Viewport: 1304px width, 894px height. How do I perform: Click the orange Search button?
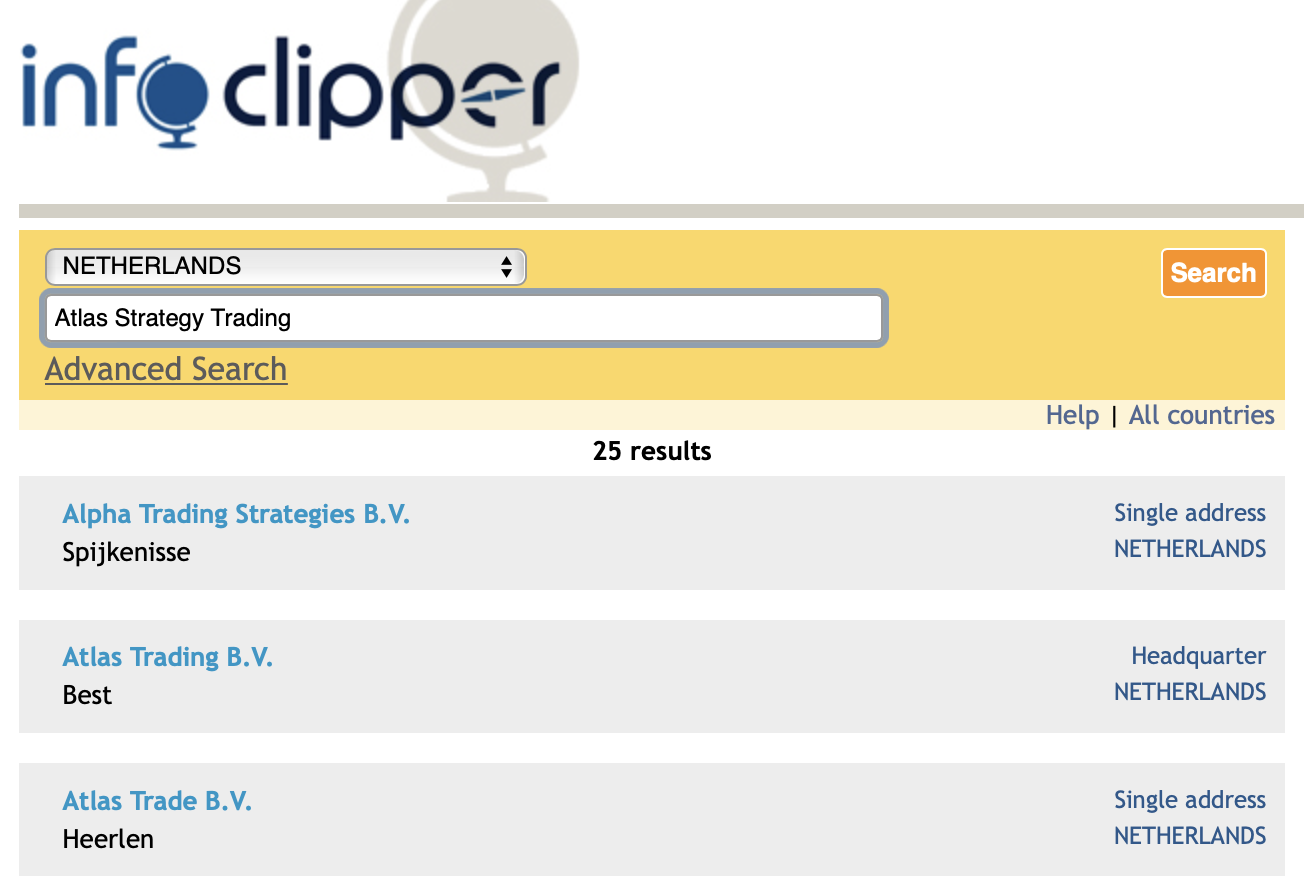coord(1213,273)
